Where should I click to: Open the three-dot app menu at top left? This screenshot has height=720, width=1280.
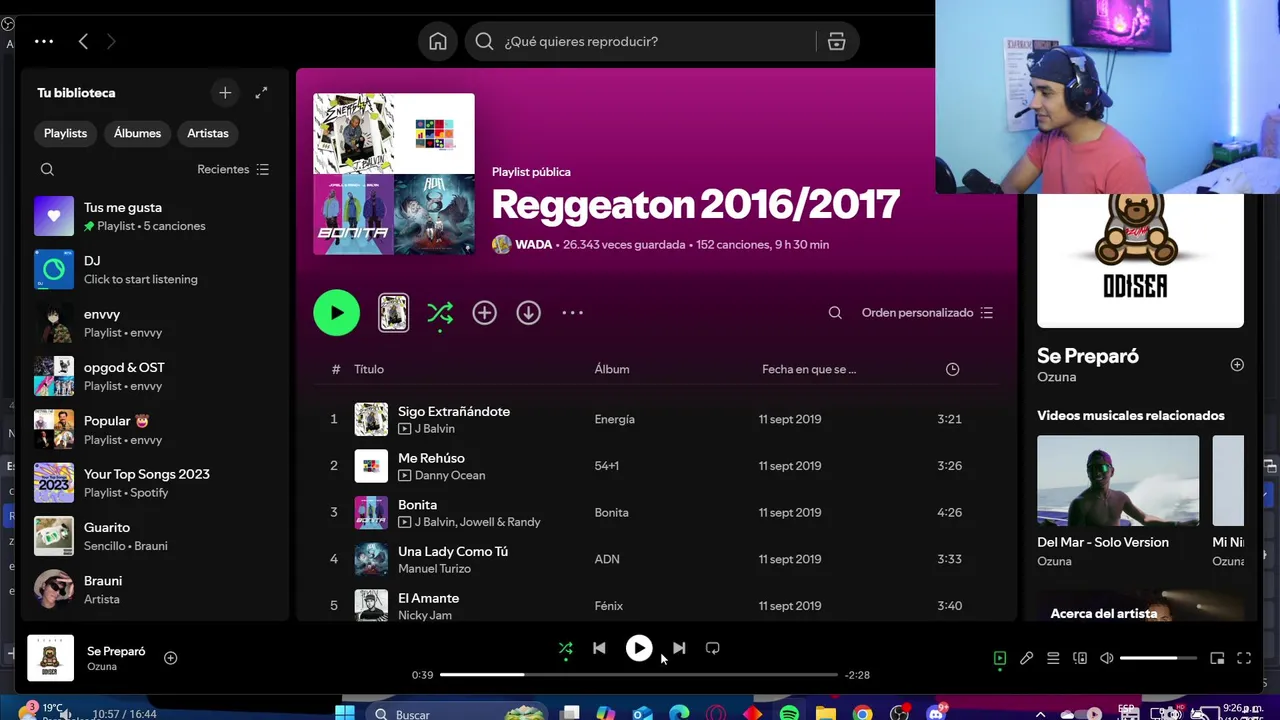[44, 41]
